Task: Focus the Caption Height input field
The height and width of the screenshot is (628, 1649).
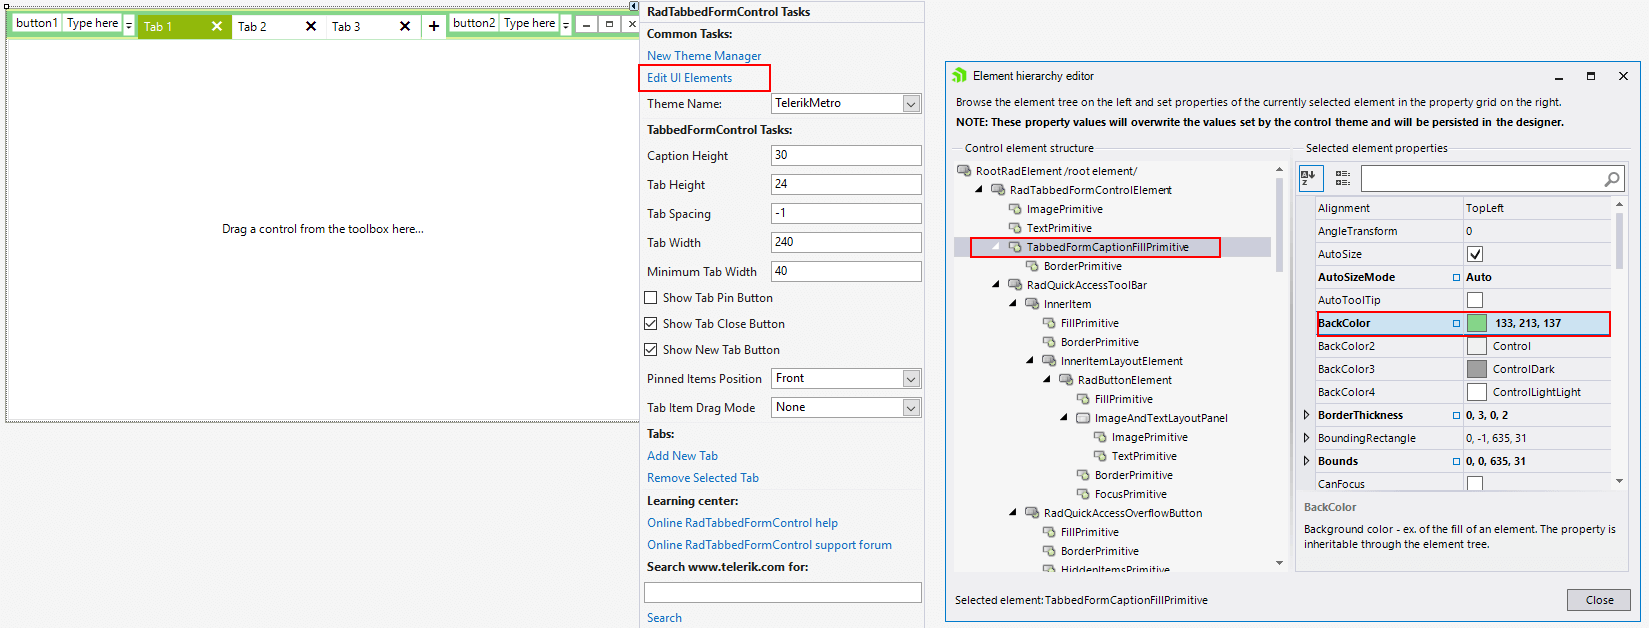Action: tap(846, 155)
